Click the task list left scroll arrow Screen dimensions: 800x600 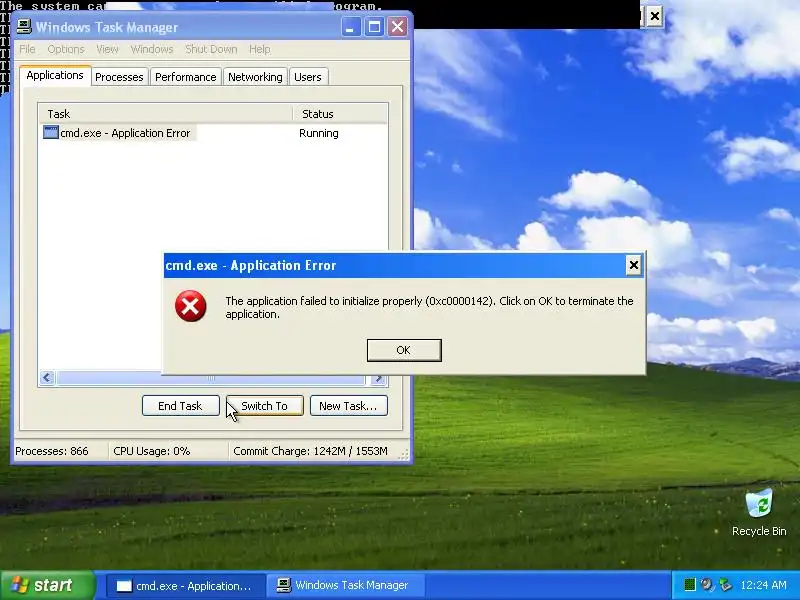(47, 378)
